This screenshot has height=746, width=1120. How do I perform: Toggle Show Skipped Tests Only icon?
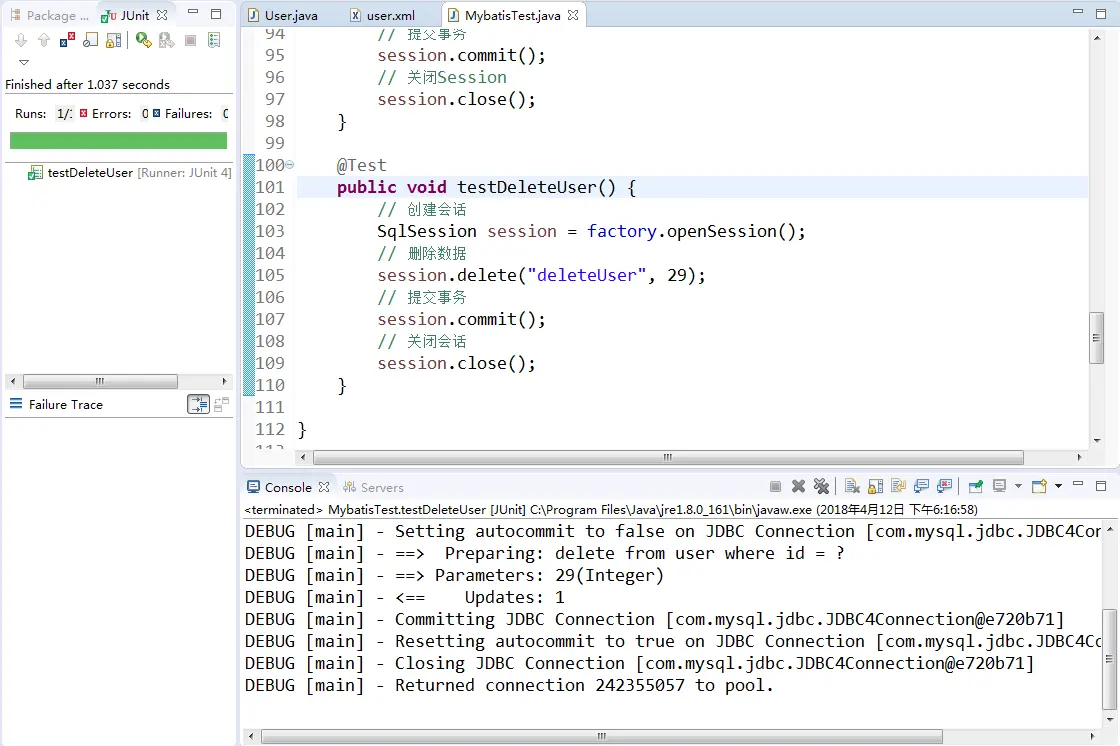coord(91,41)
